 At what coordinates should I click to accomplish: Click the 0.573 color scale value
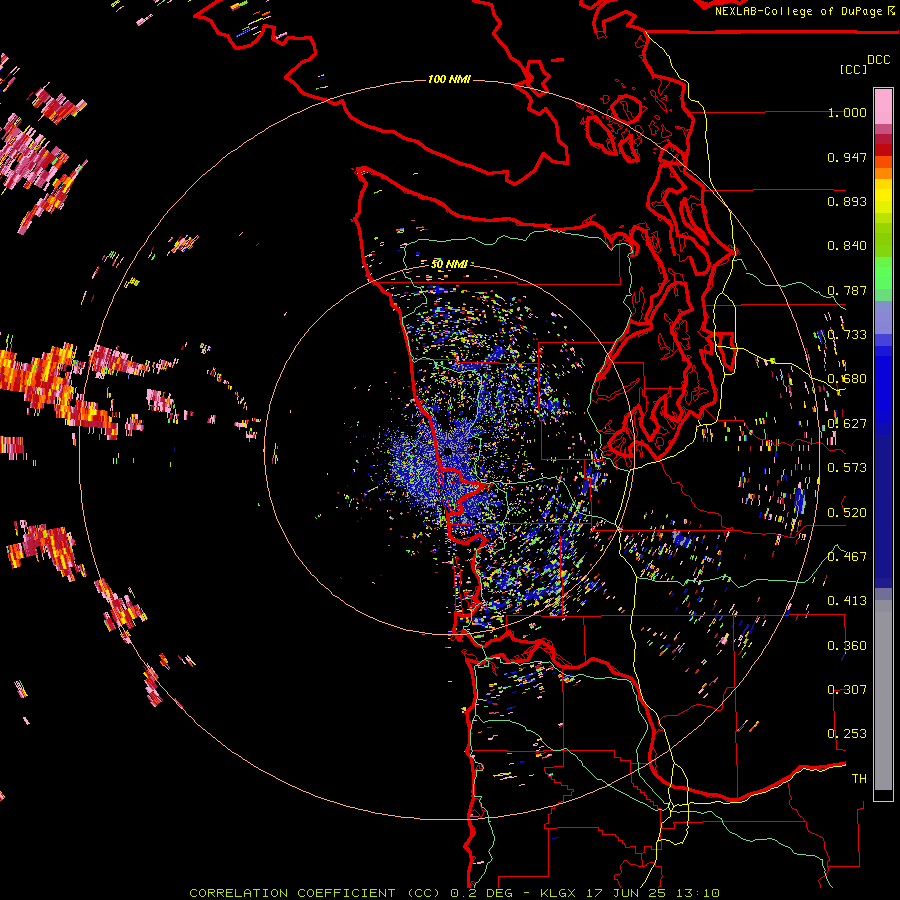(847, 468)
